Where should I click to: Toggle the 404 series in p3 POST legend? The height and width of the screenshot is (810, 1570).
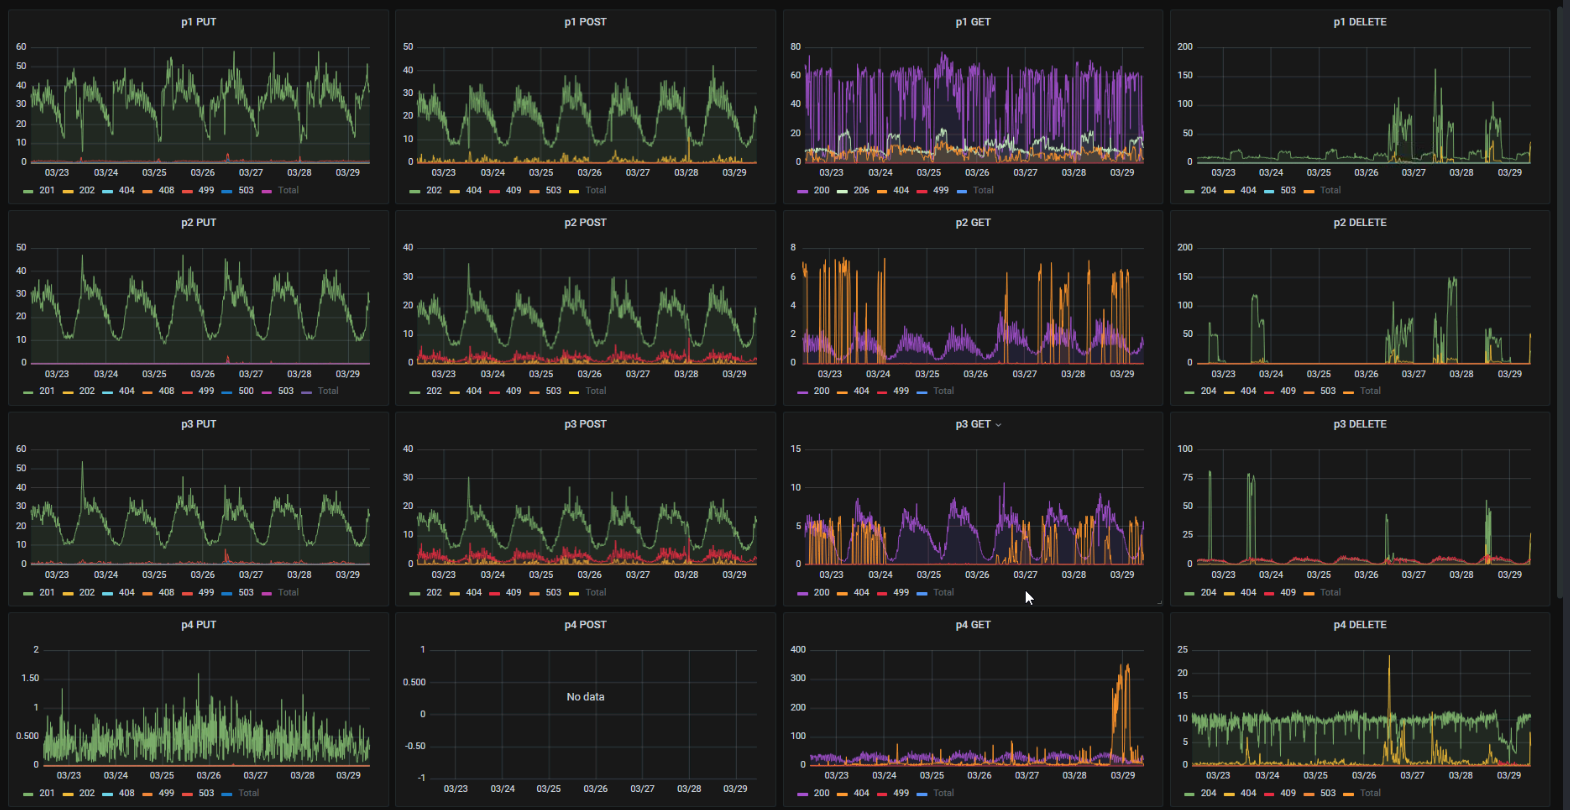(x=474, y=592)
